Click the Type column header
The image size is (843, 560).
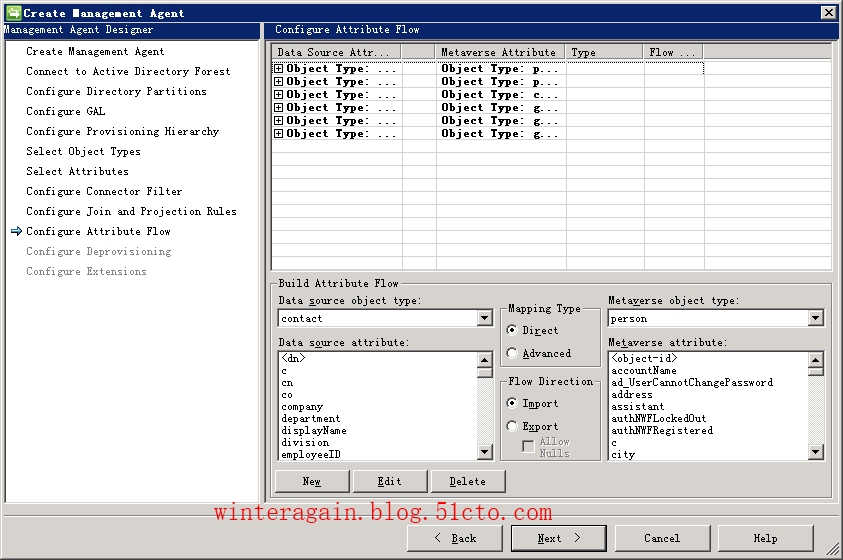pos(604,52)
